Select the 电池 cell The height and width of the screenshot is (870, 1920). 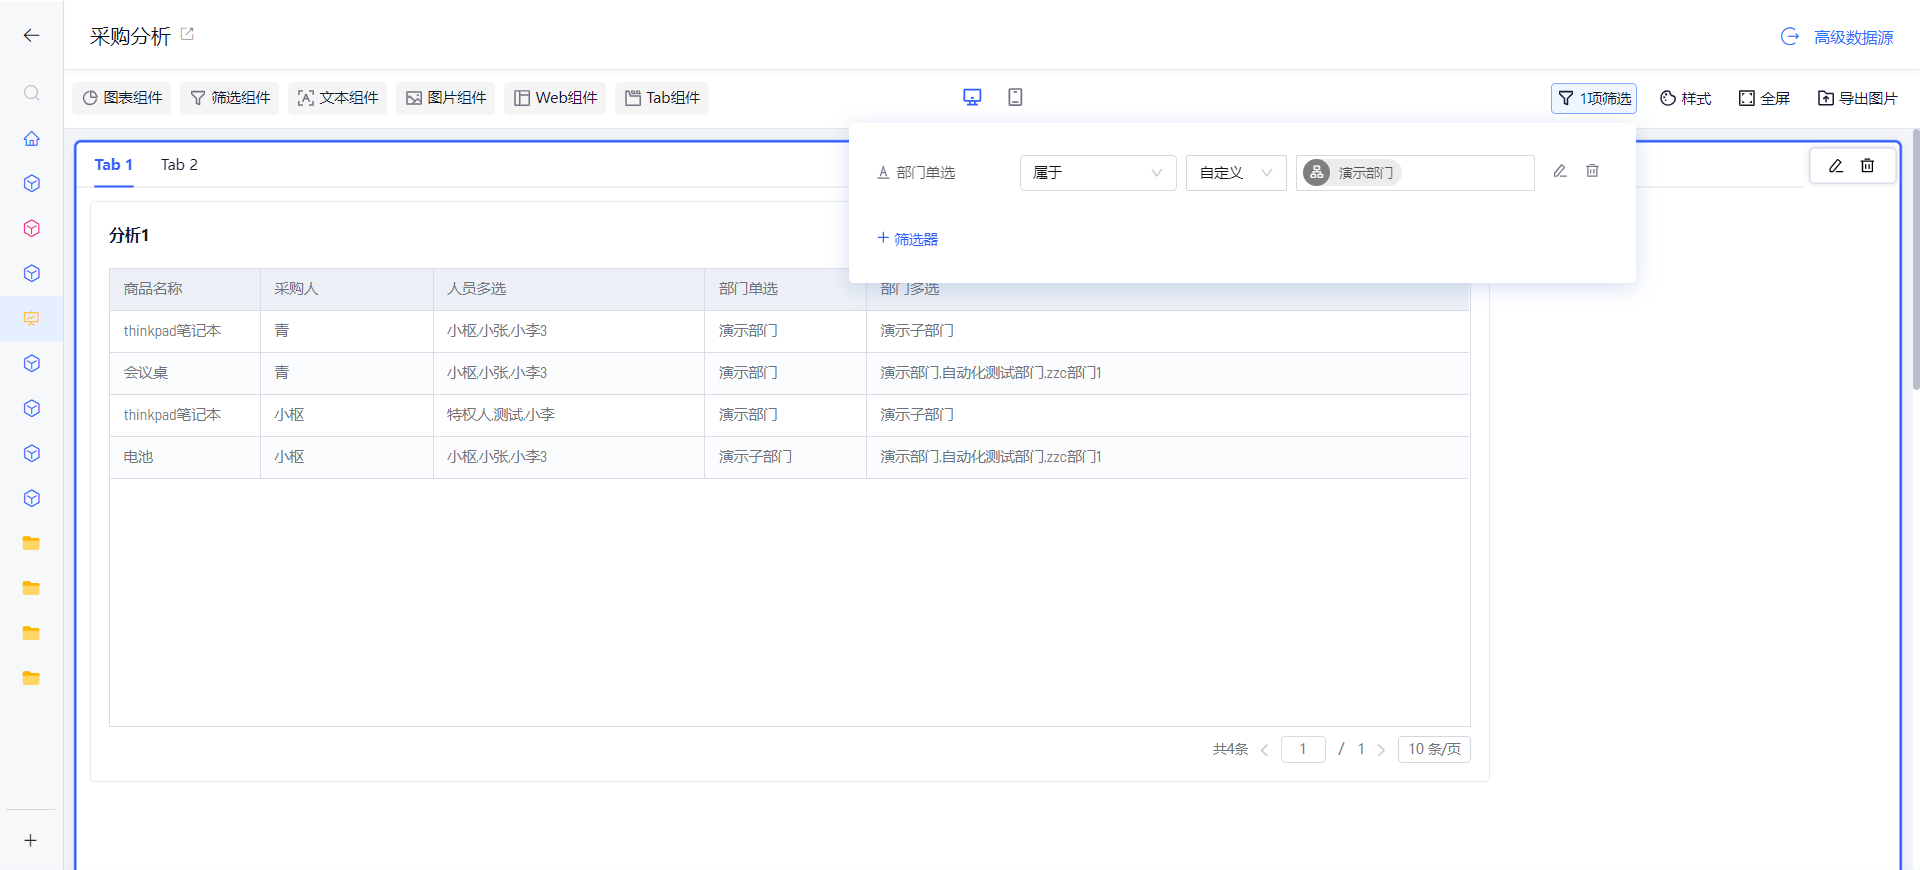pyautogui.click(x=185, y=457)
